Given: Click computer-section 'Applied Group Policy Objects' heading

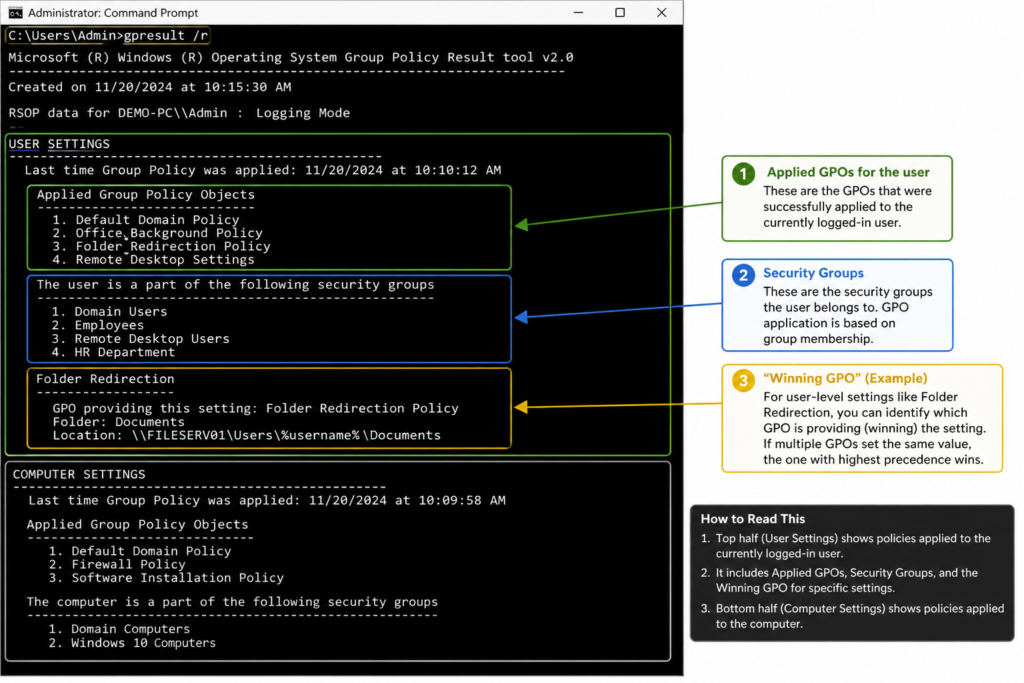Looking at the screenshot, I should coord(137,524).
